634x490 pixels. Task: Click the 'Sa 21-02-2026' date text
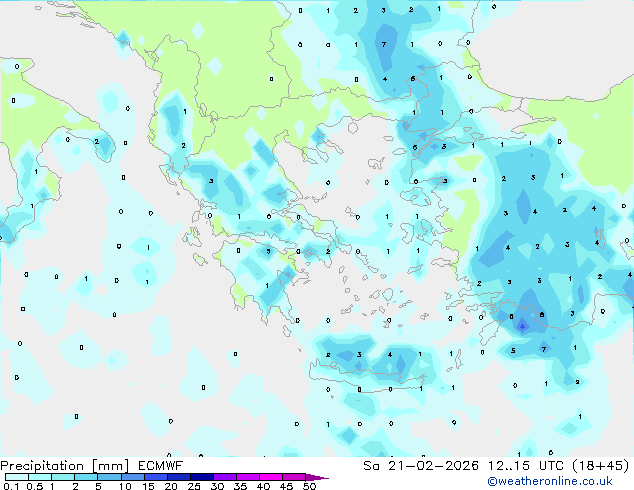421,466
